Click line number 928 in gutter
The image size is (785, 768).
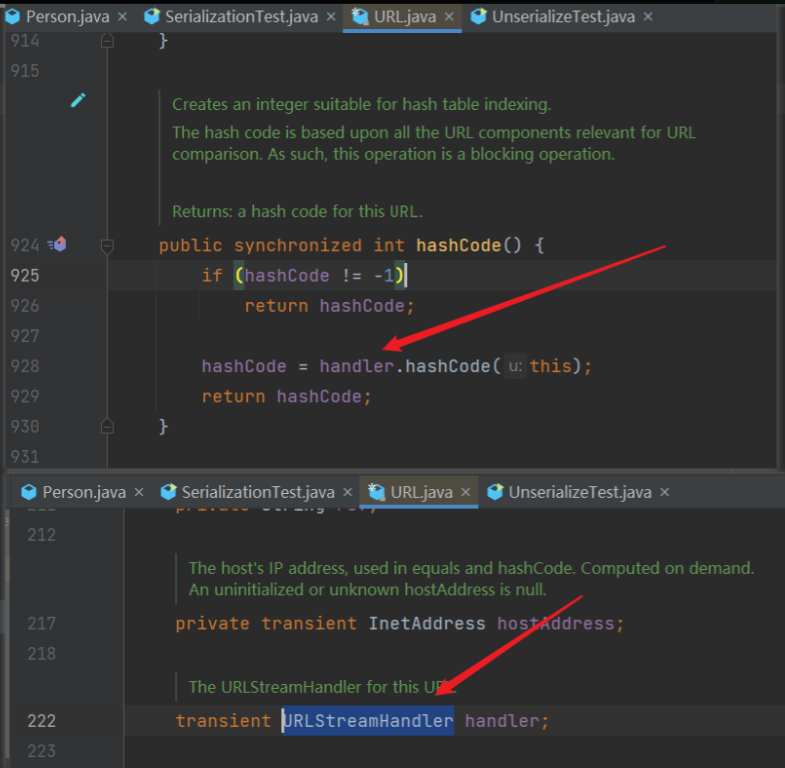pos(25,366)
